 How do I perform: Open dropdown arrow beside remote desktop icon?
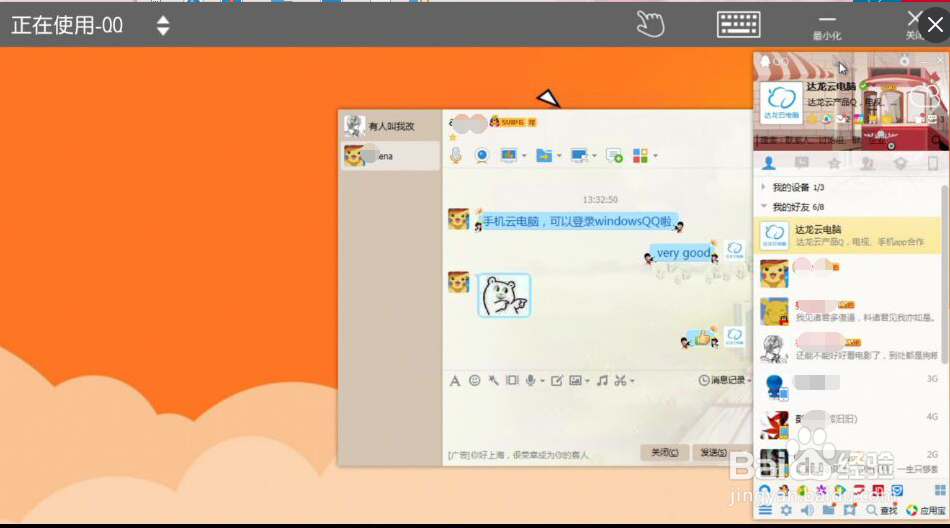click(594, 156)
